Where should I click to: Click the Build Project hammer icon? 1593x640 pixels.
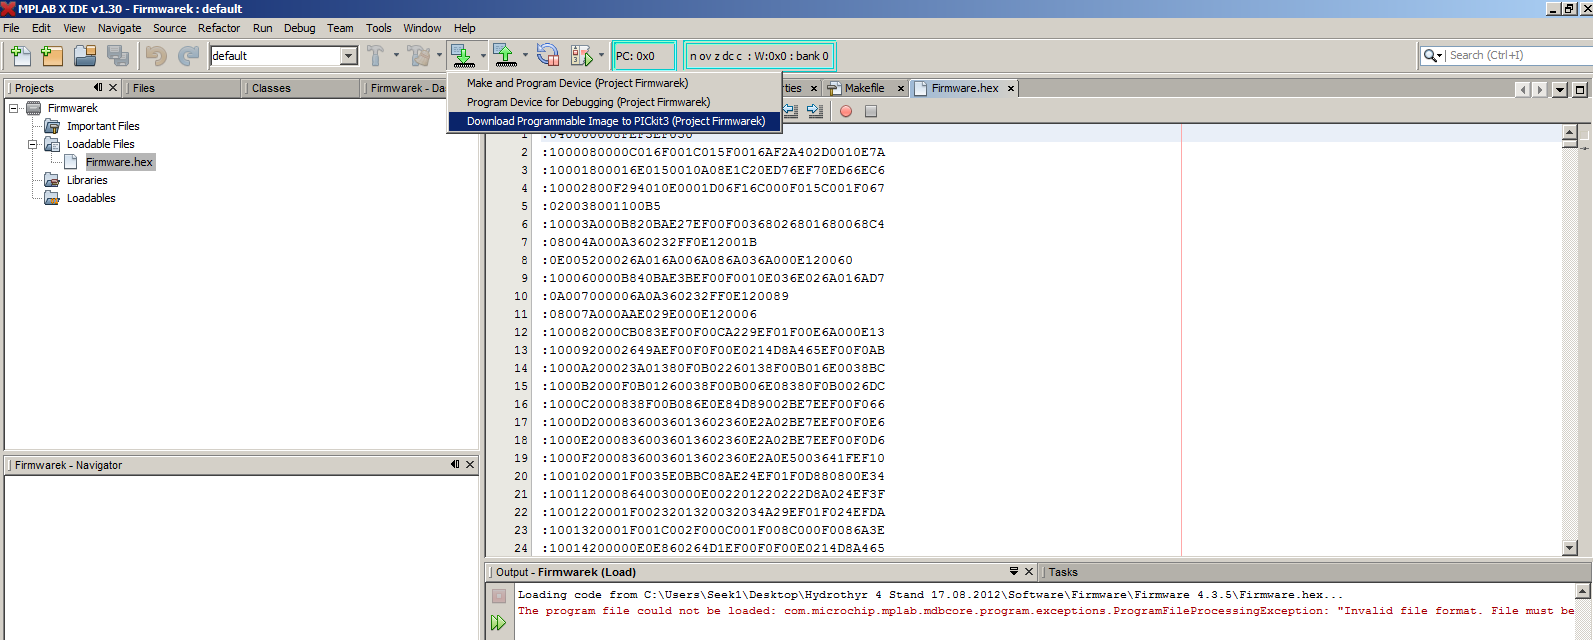376,56
